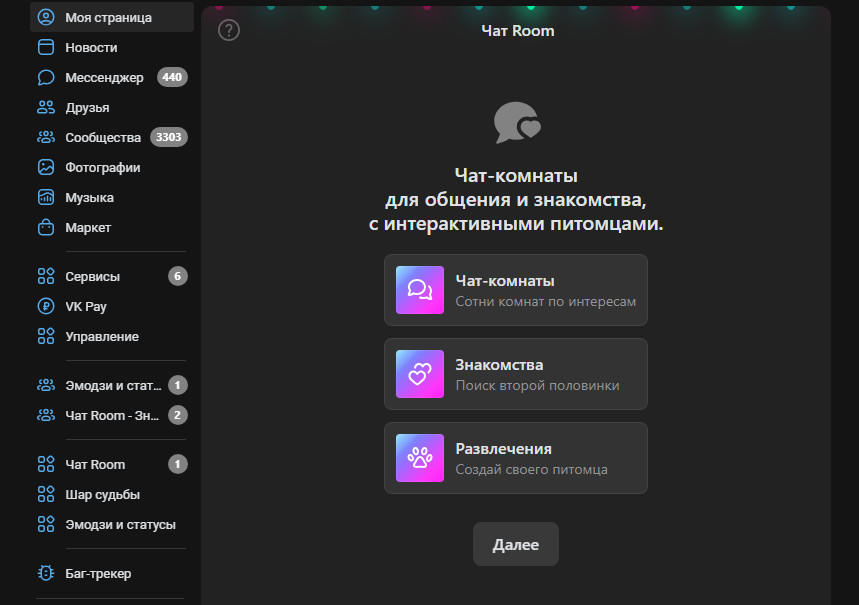Open Управление label in sidebar
Viewport: 859px width, 605px height.
coord(102,336)
